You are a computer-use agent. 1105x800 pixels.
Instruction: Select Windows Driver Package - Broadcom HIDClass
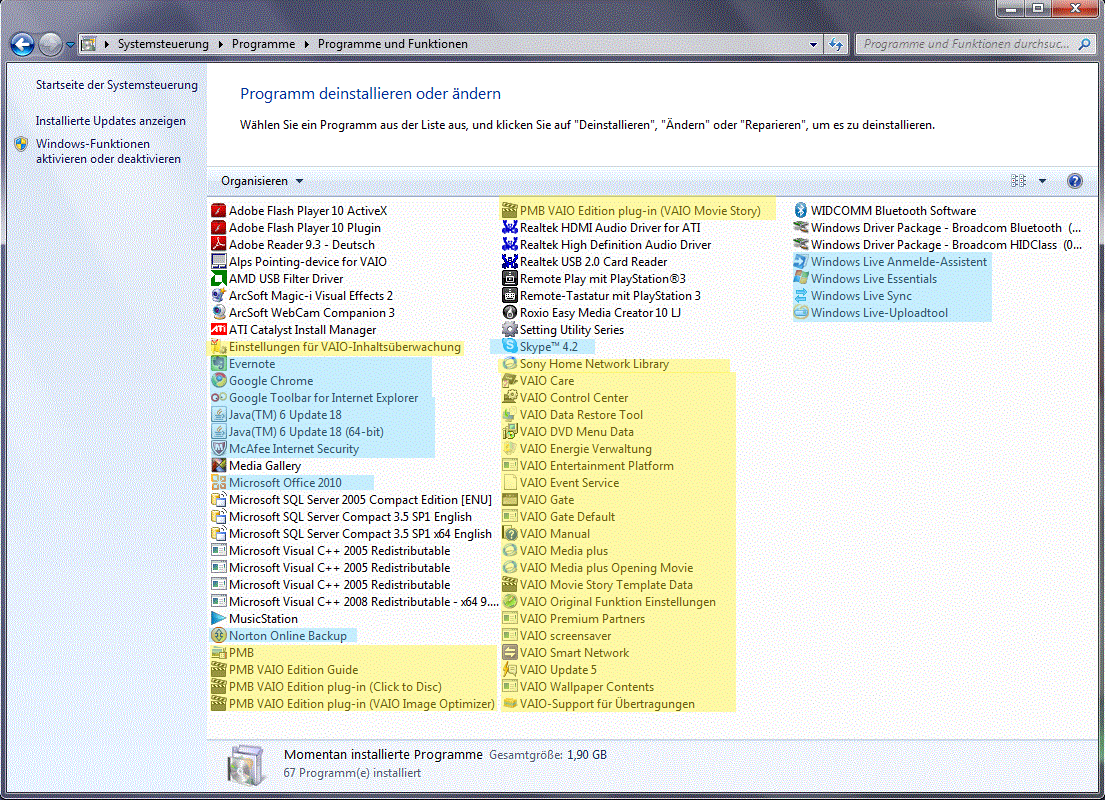[937, 245]
